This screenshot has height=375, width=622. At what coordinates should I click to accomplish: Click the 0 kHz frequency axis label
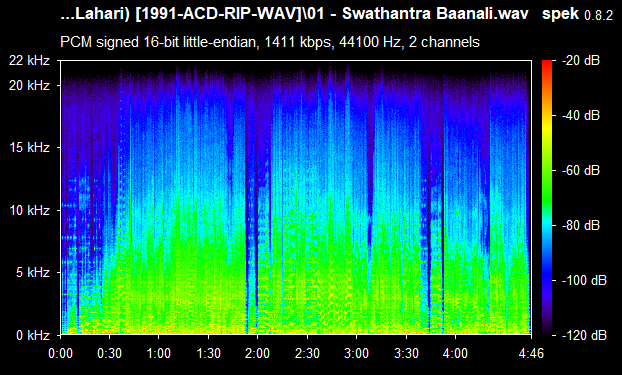(33, 335)
